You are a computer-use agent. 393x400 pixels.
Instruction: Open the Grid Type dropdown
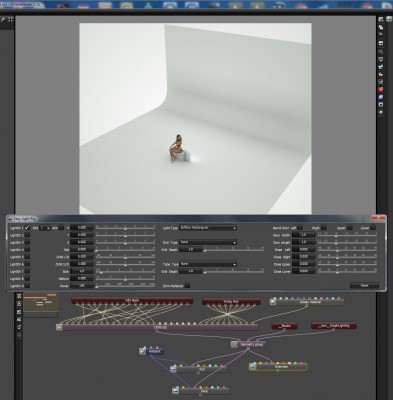(208, 242)
